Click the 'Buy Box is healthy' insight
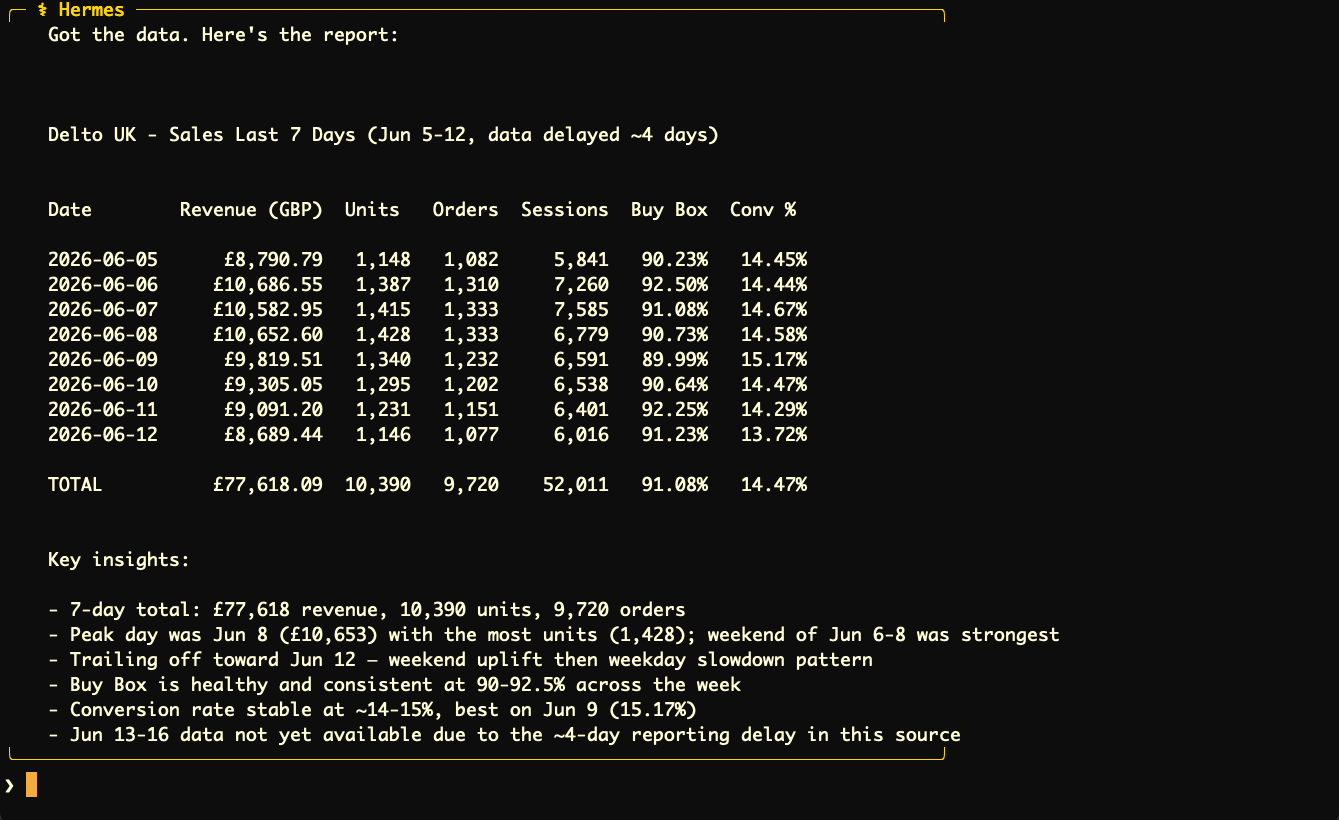Viewport: 1339px width, 820px height. click(394, 685)
